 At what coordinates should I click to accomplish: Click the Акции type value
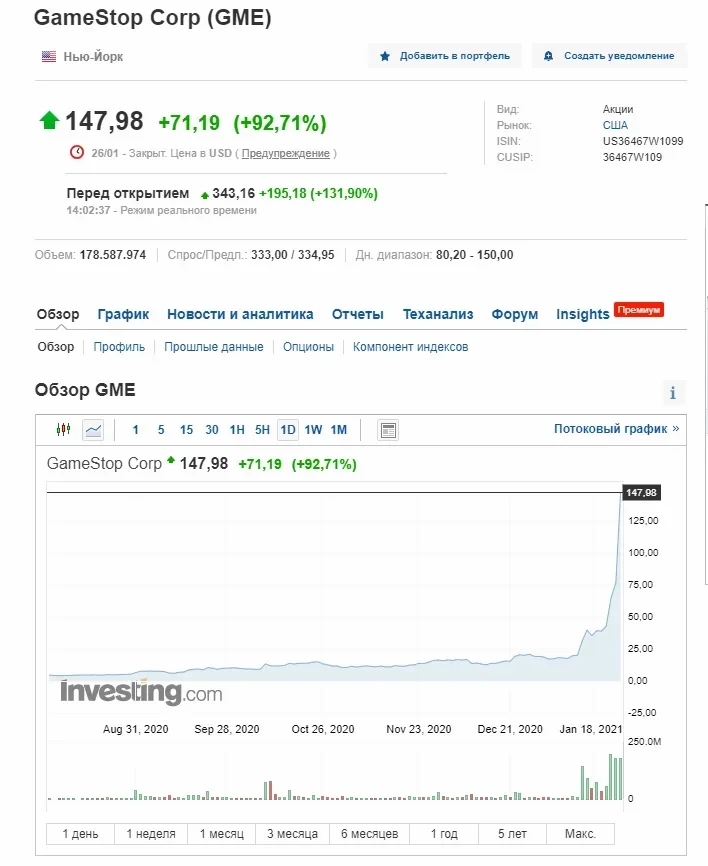(x=618, y=109)
